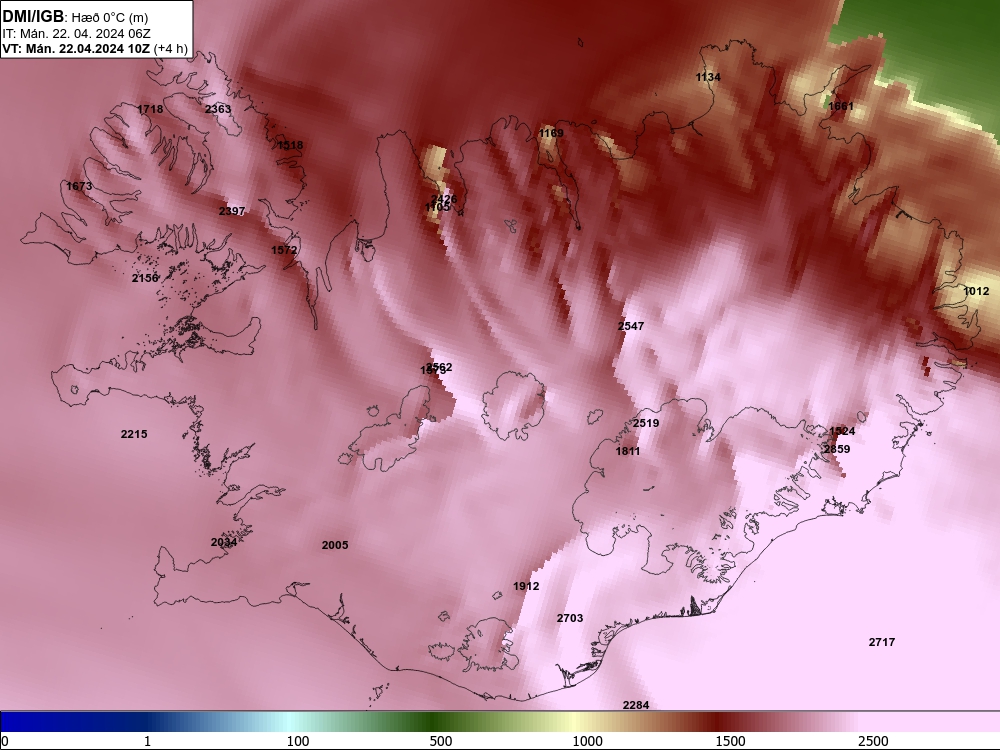Click the 1000 tick on the color scale

(x=587, y=741)
